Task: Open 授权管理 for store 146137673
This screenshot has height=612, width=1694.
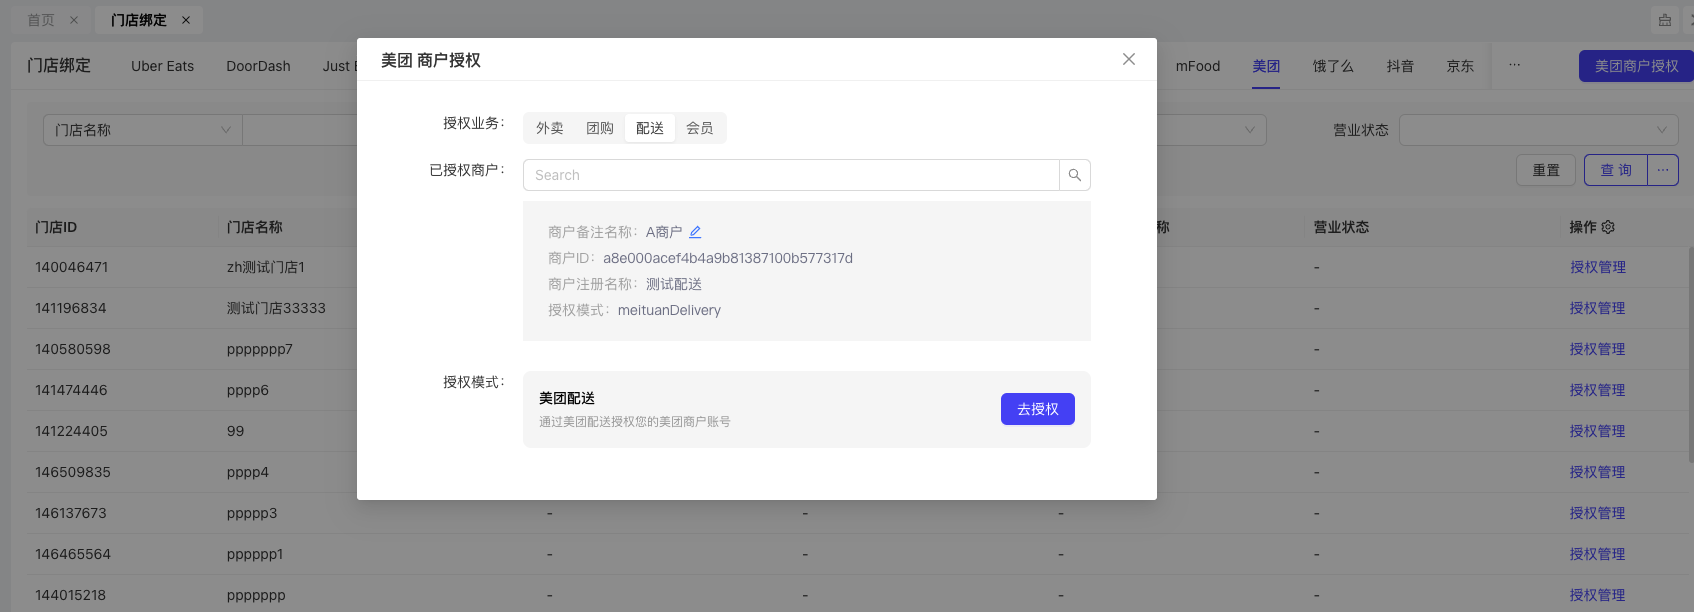Action: click(x=1598, y=513)
